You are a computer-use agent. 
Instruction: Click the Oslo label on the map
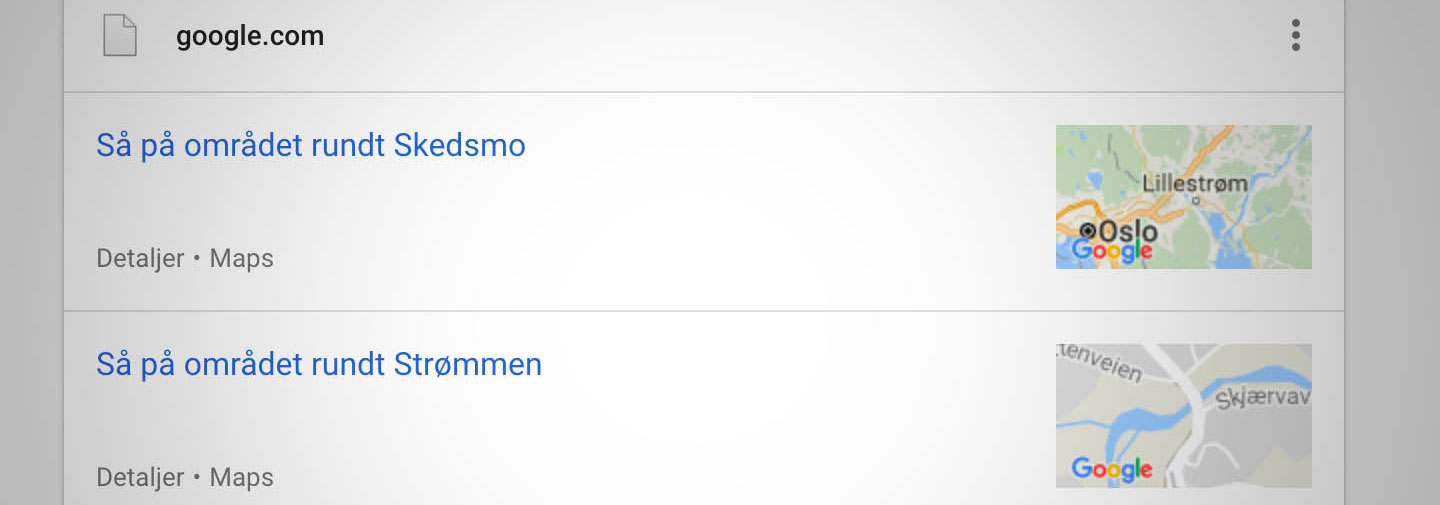point(1128,232)
